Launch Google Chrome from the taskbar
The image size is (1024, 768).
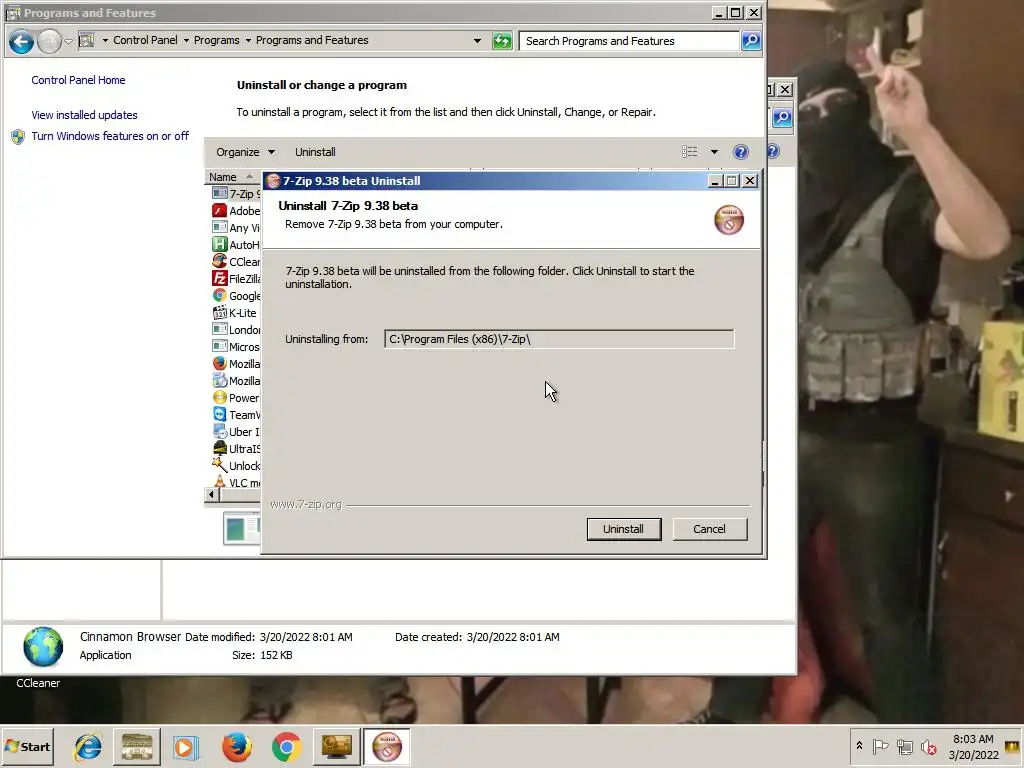286,746
